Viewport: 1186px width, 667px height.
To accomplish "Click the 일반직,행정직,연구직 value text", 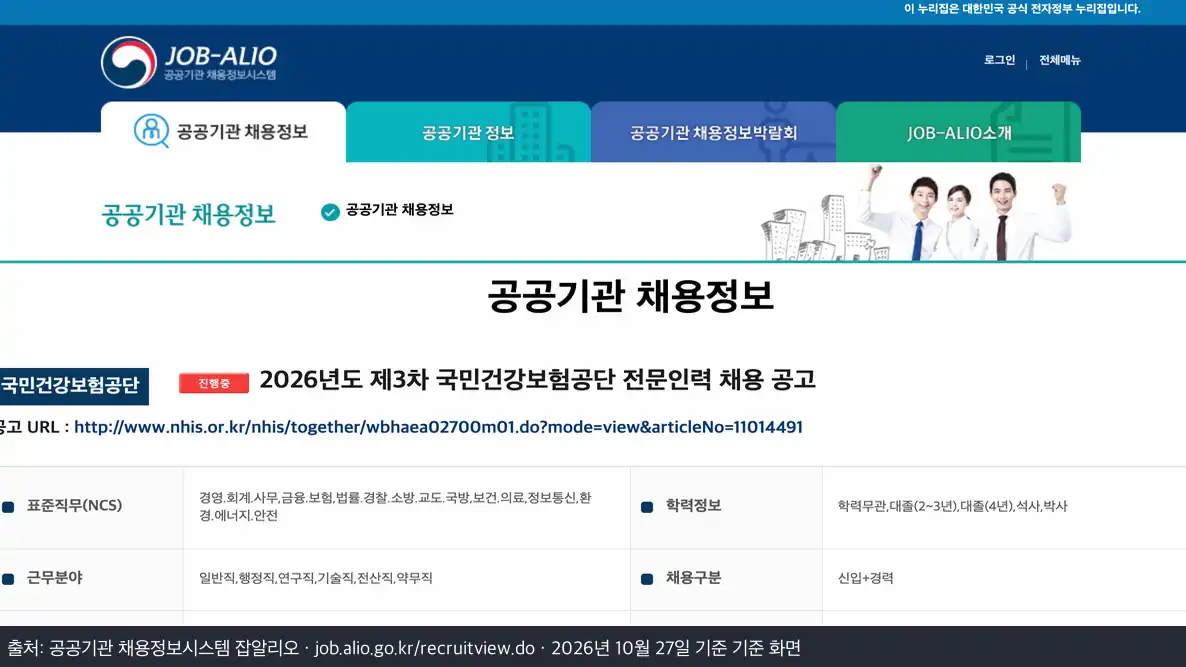I will coord(315,578).
